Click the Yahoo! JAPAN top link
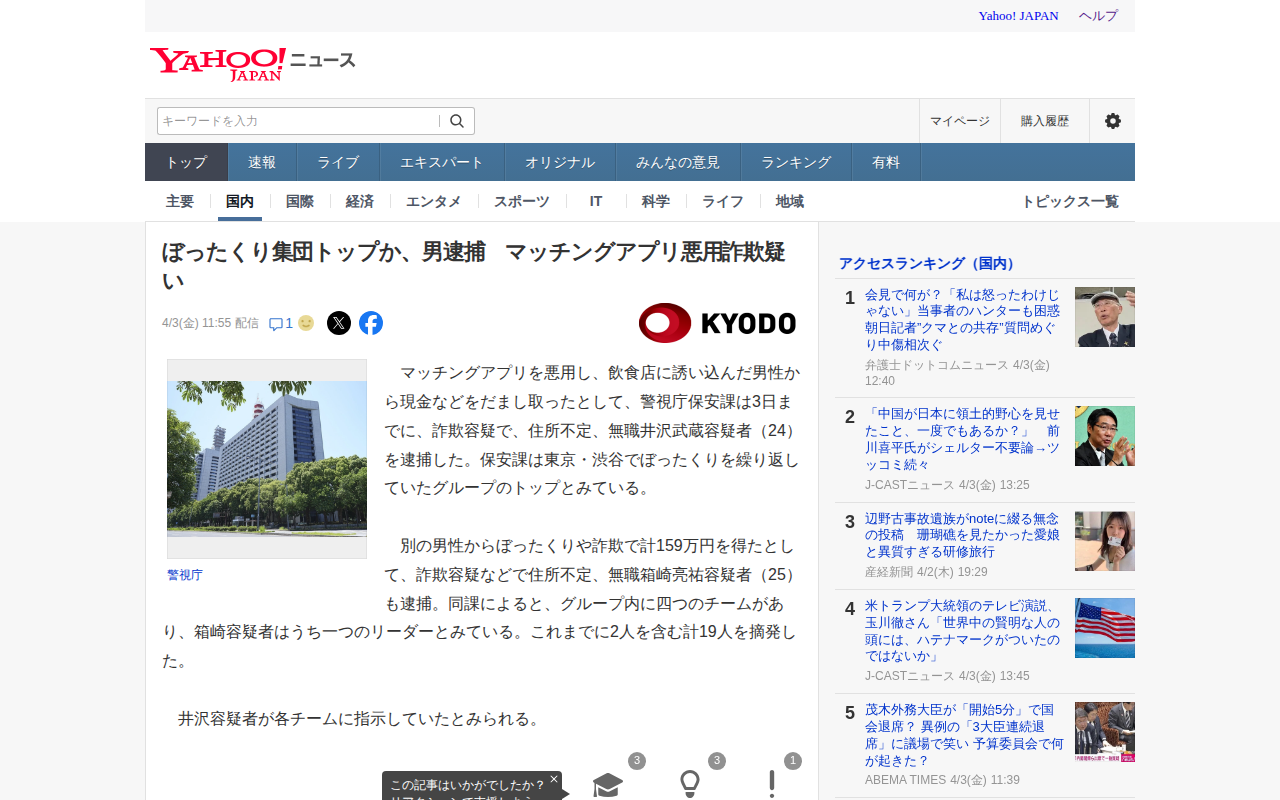Viewport: 1280px width, 800px height. click(1018, 15)
